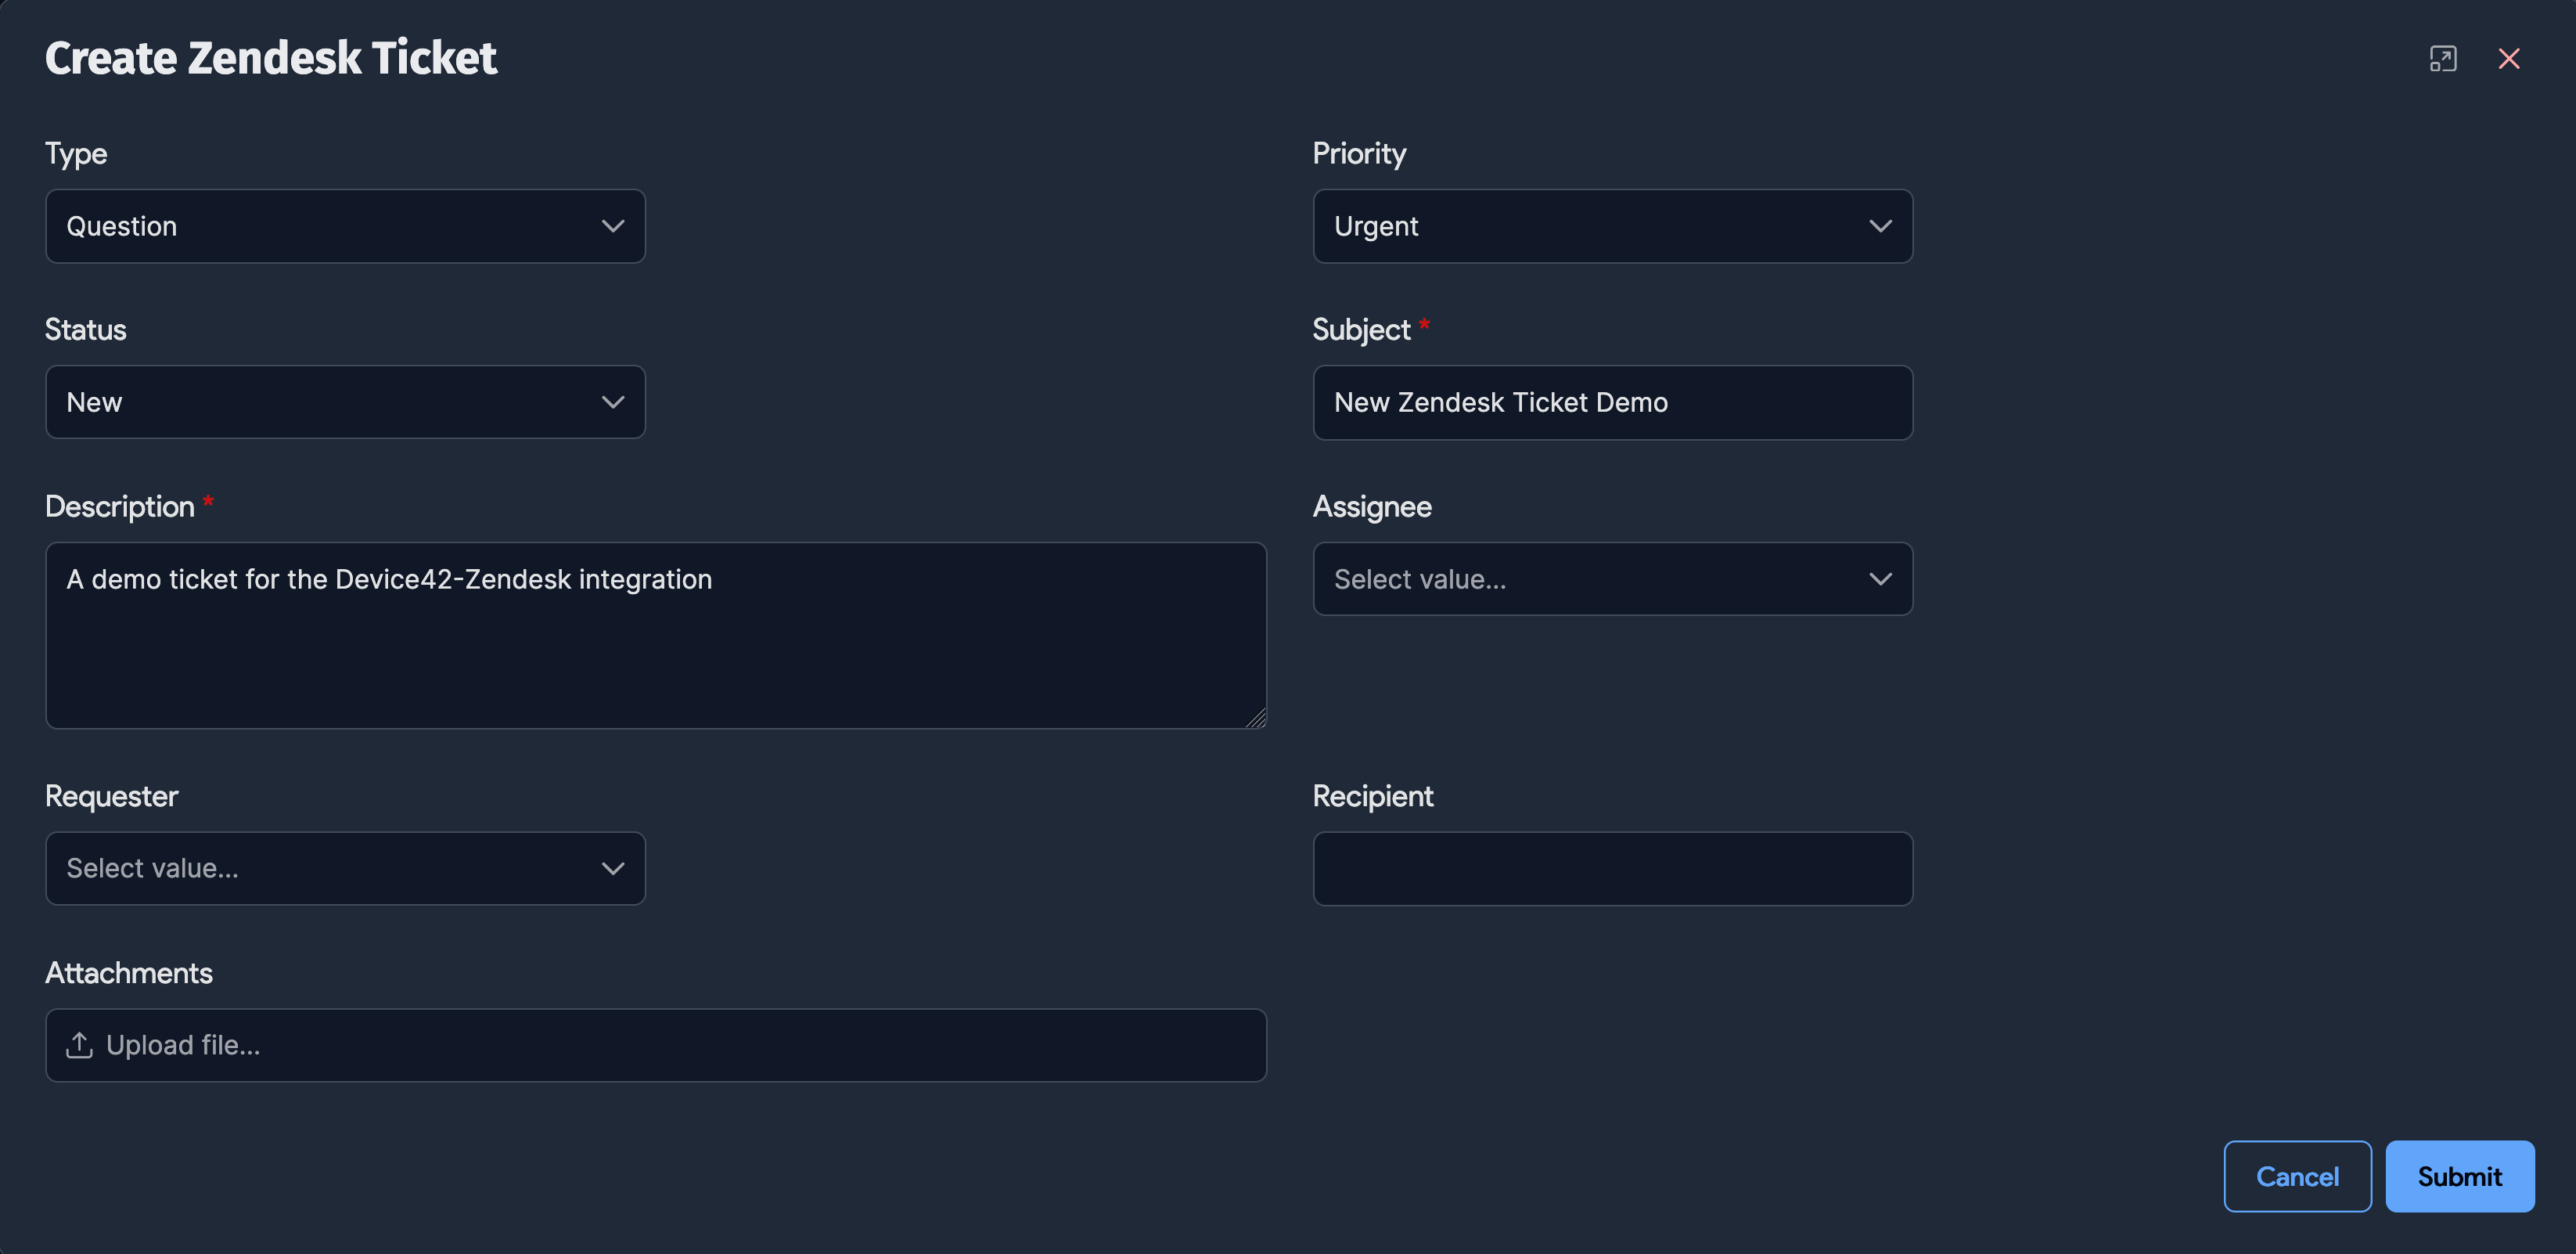Screen dimensions: 2576x1254
Task: Click the Upload file field
Action: coord(656,1044)
